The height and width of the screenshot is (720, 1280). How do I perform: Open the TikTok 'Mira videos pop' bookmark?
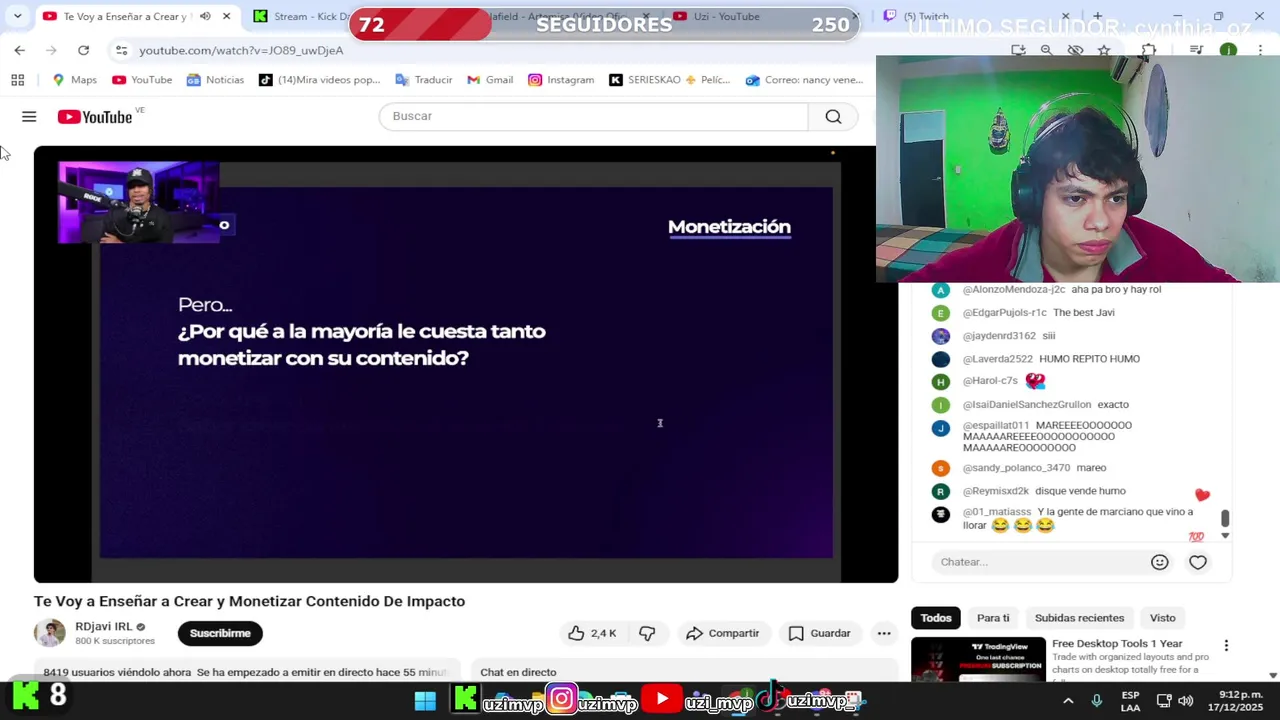click(x=320, y=80)
